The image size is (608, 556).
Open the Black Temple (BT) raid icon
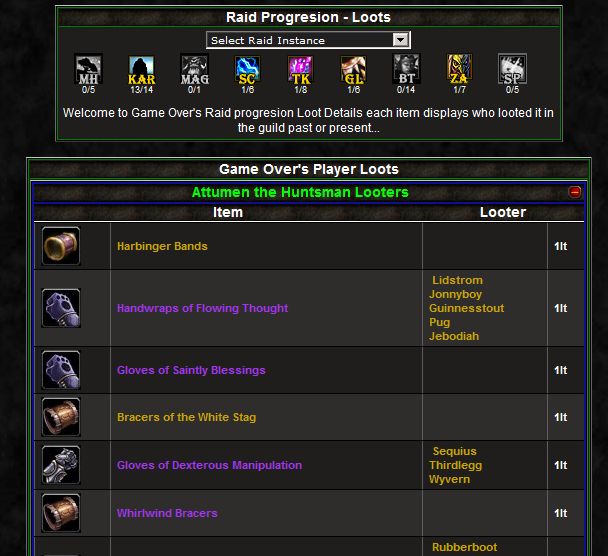[x=406, y=70]
